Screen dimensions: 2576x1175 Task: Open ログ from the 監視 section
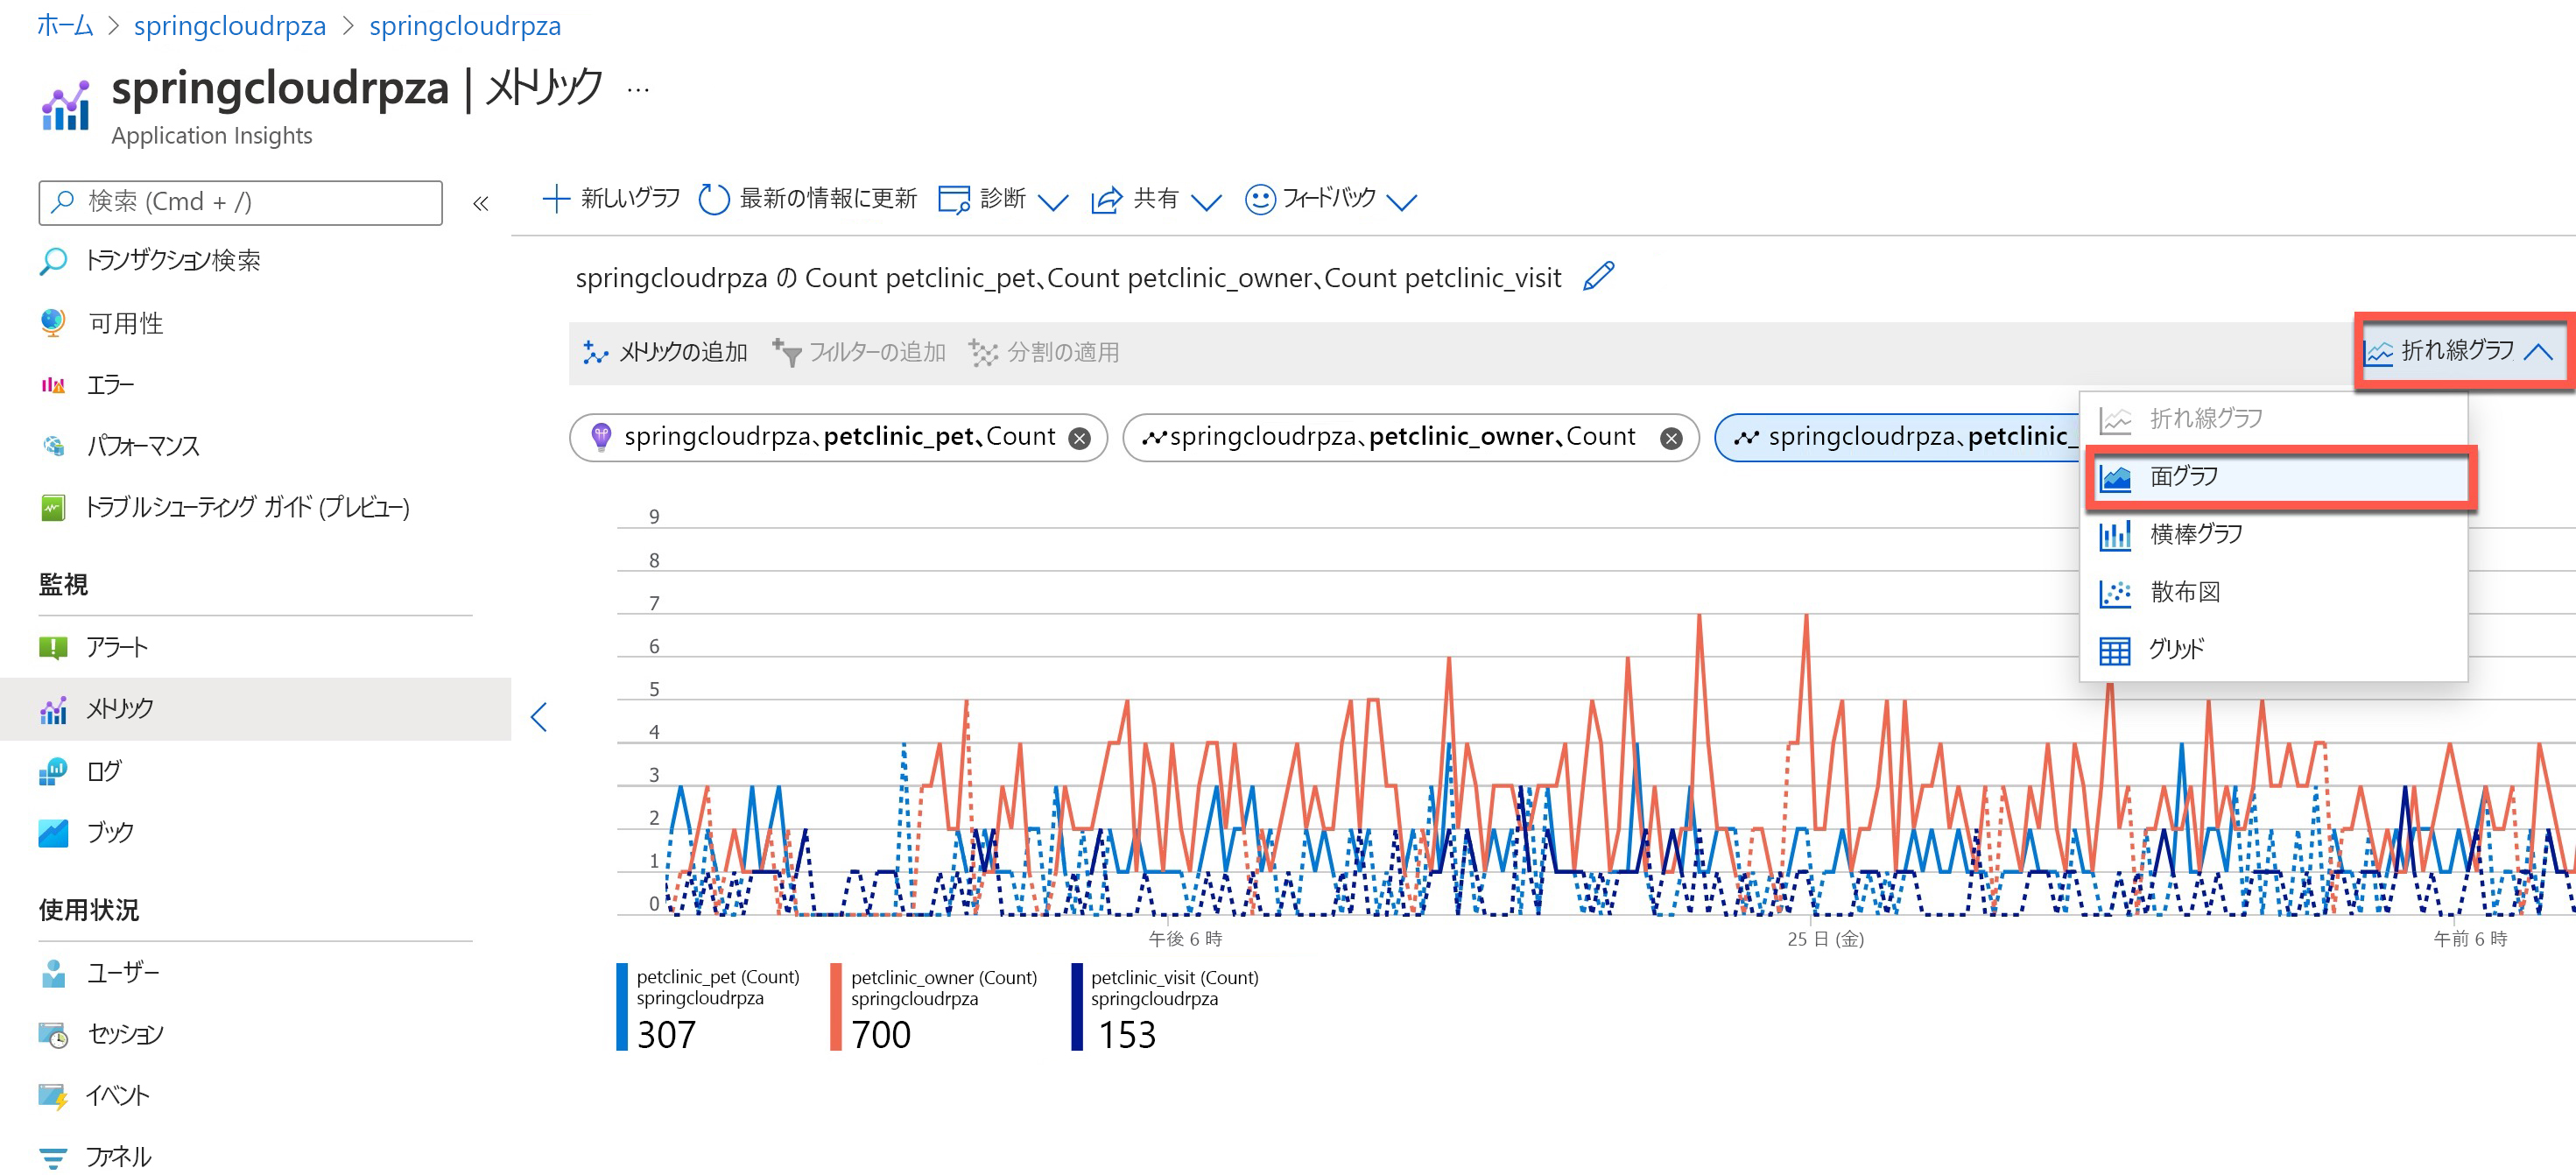pyautogui.click(x=104, y=770)
